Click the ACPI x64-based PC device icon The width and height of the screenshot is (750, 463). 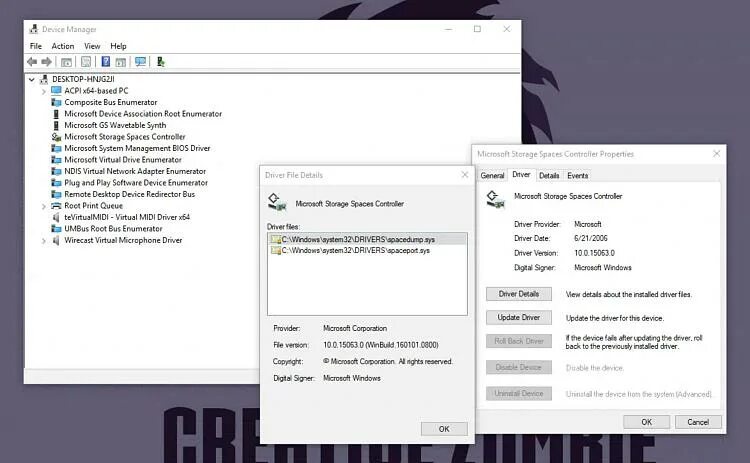pyautogui.click(x=56, y=90)
